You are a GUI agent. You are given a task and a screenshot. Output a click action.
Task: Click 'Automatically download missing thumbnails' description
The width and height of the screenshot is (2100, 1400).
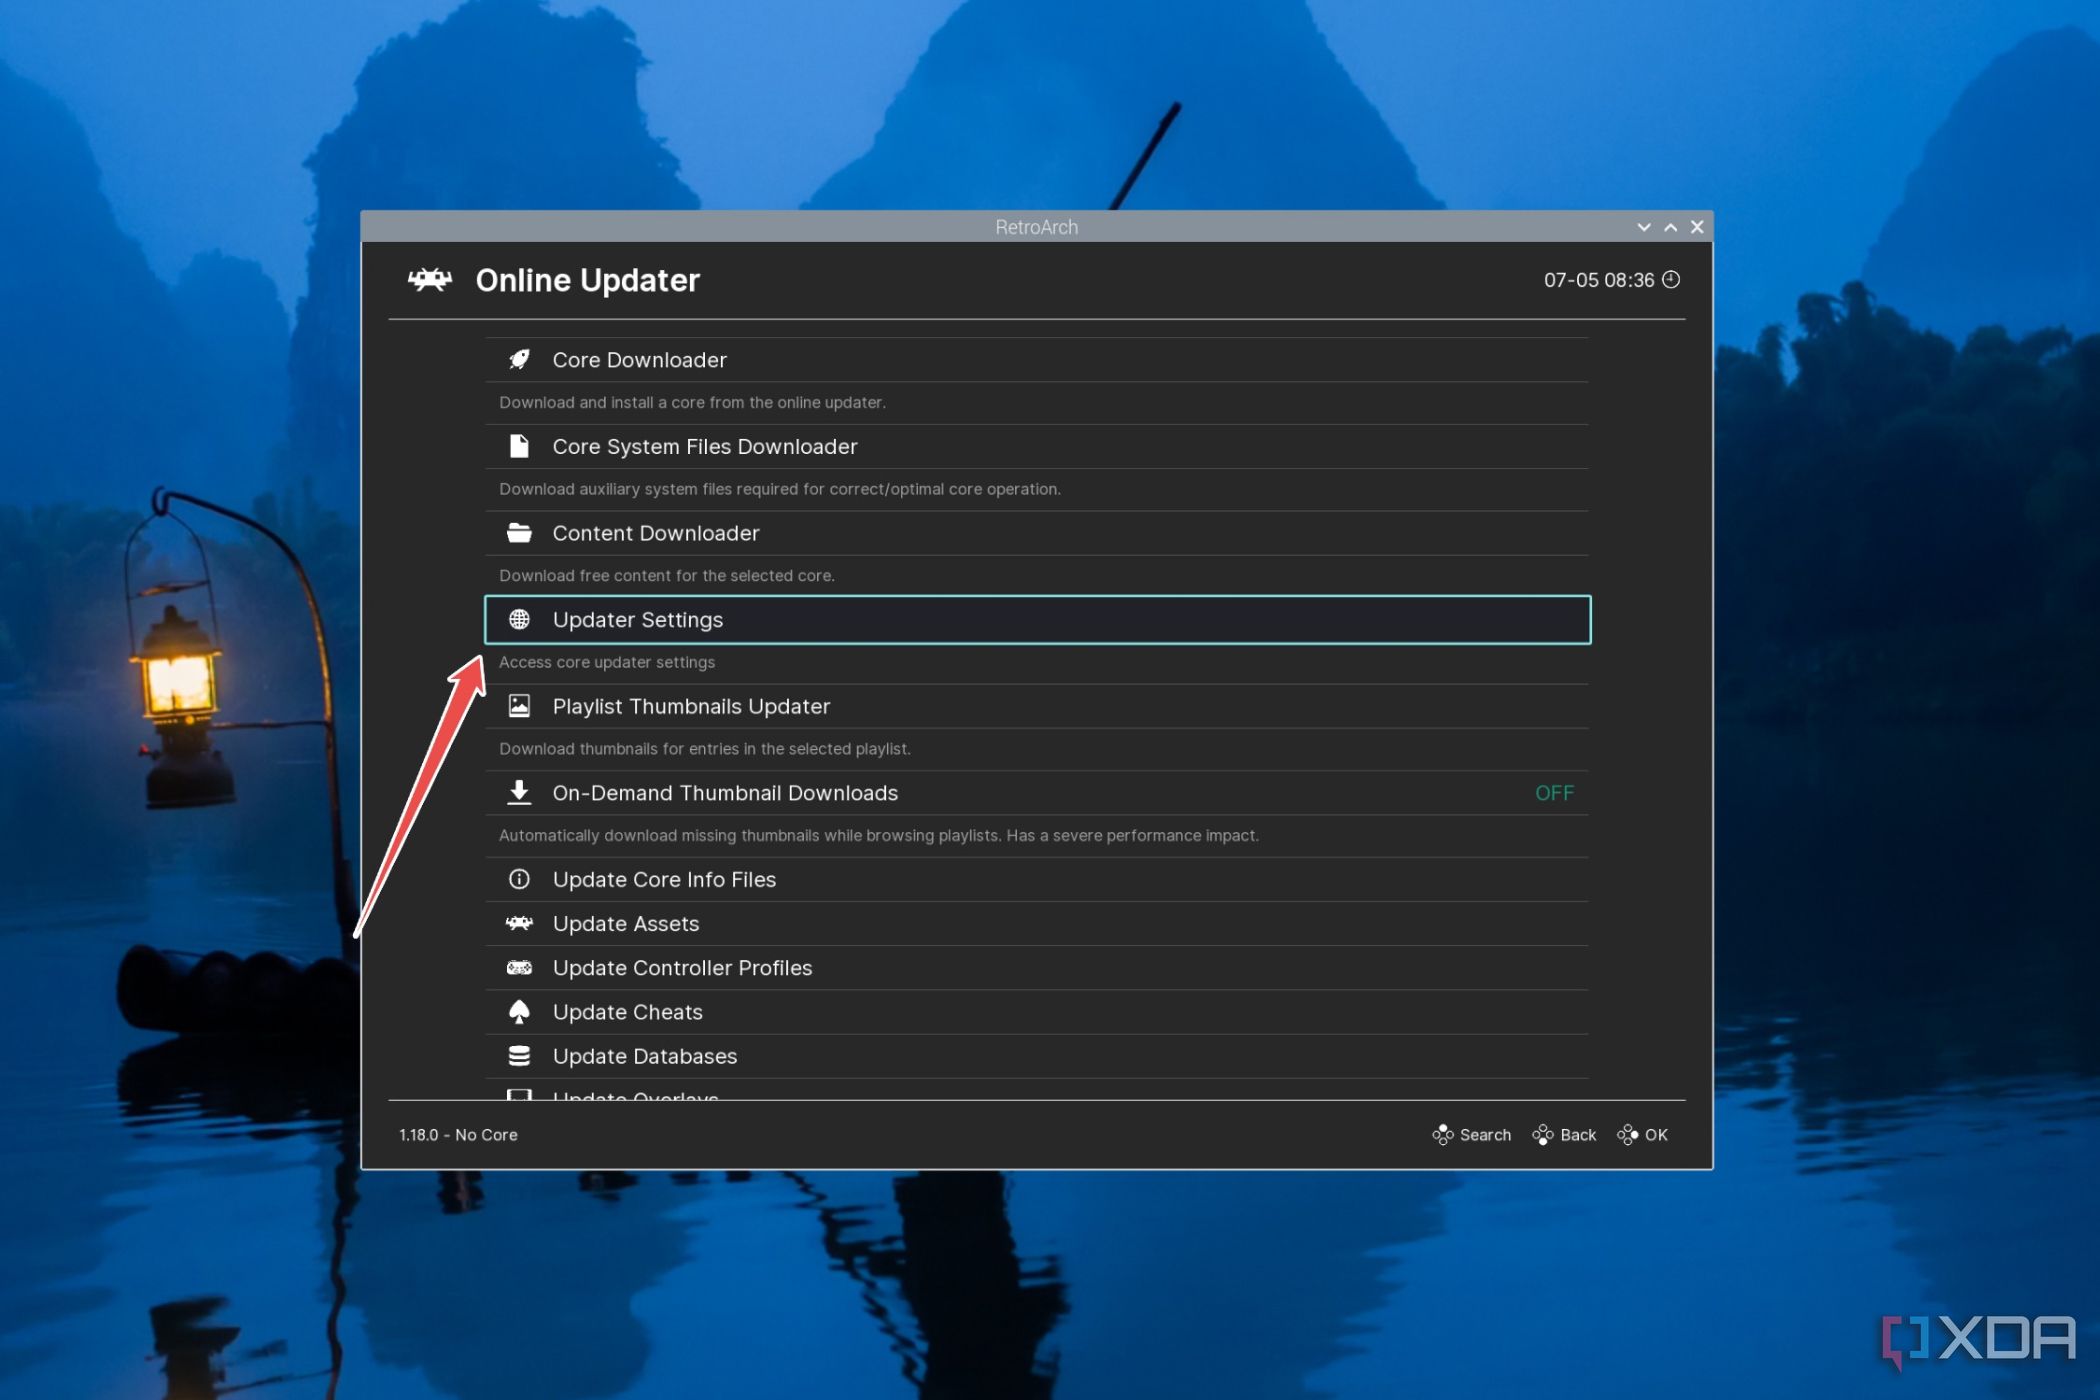tap(879, 835)
